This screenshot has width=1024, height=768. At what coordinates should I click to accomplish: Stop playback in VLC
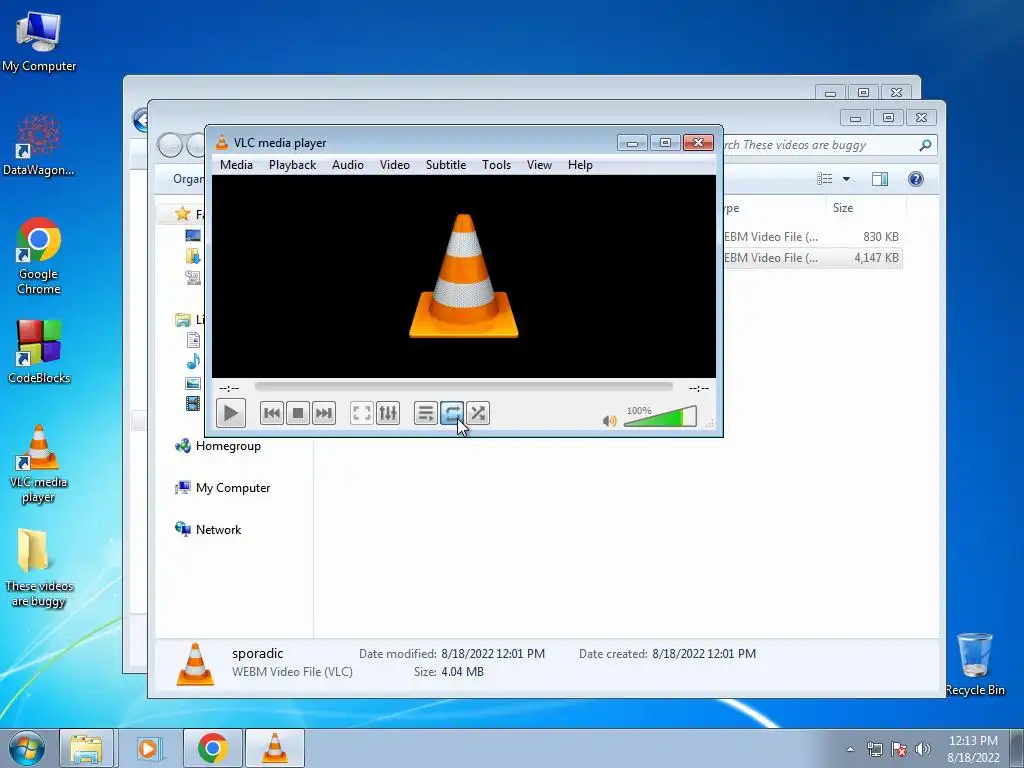298,413
